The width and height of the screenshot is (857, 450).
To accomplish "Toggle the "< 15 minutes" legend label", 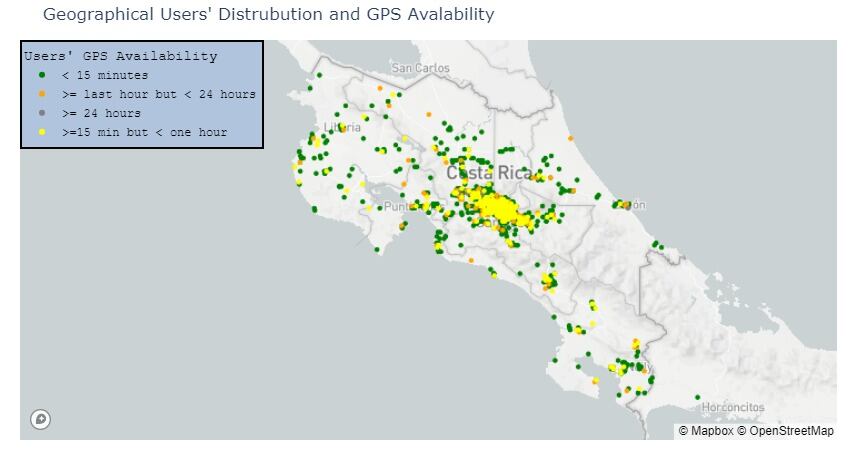I will point(104,75).
